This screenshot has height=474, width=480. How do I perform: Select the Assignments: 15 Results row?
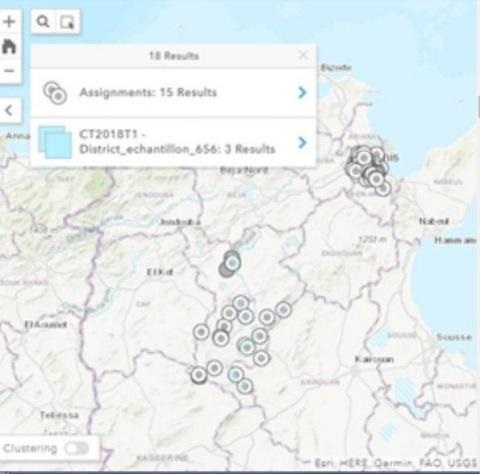(x=173, y=93)
